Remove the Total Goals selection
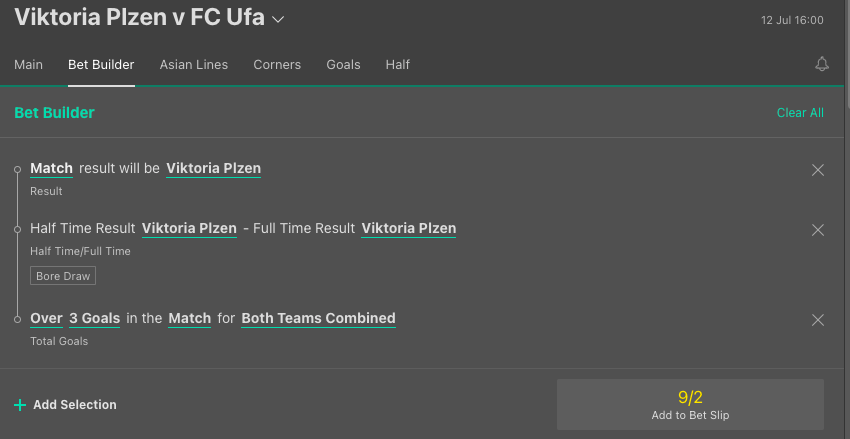This screenshot has height=439, width=850. coord(818,320)
